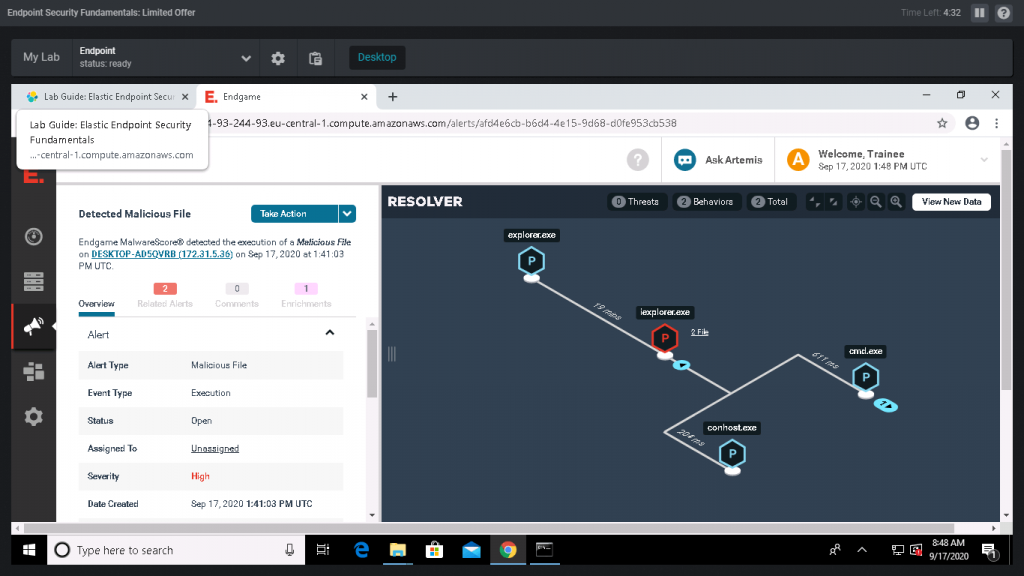1024x576 pixels.
Task: Toggle the Total filter in Resolver
Action: [x=770, y=202]
